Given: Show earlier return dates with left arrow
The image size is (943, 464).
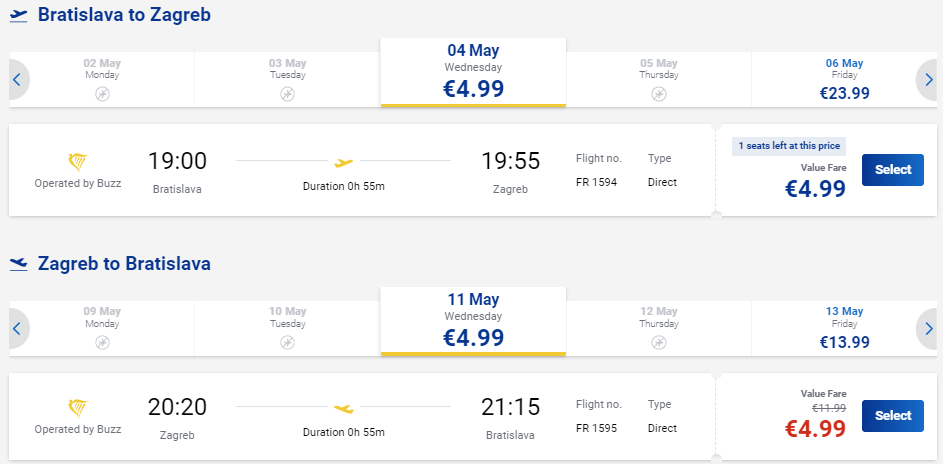Looking at the screenshot, I should (x=18, y=328).
